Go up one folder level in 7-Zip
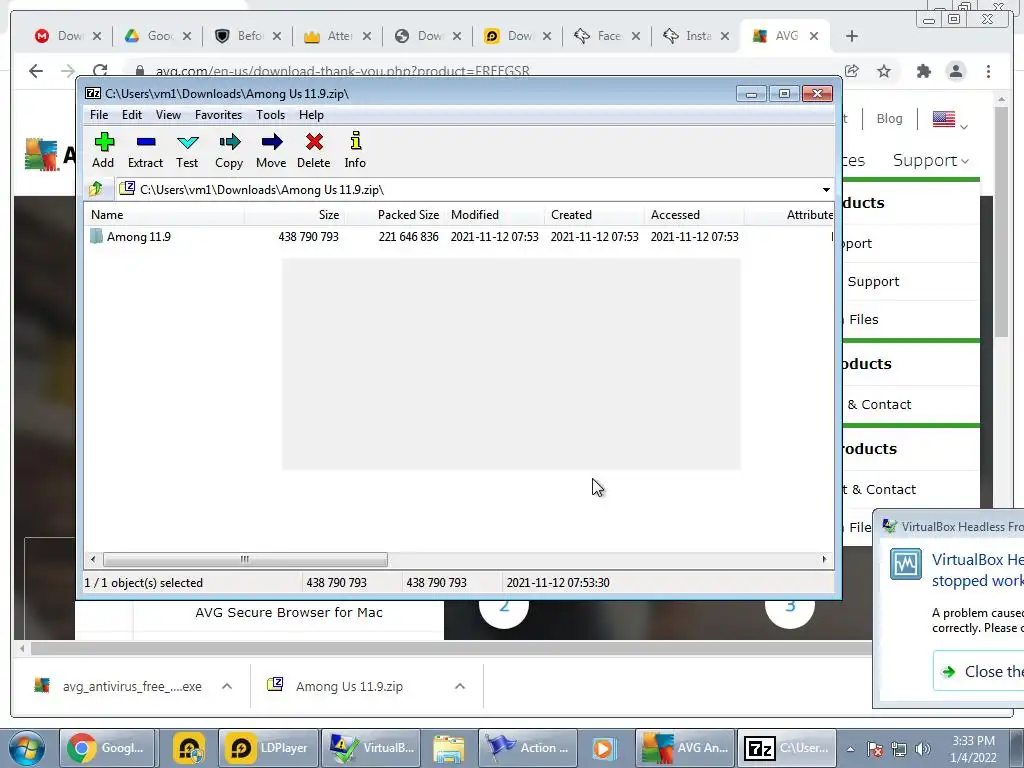The image size is (1024, 768). [96, 189]
